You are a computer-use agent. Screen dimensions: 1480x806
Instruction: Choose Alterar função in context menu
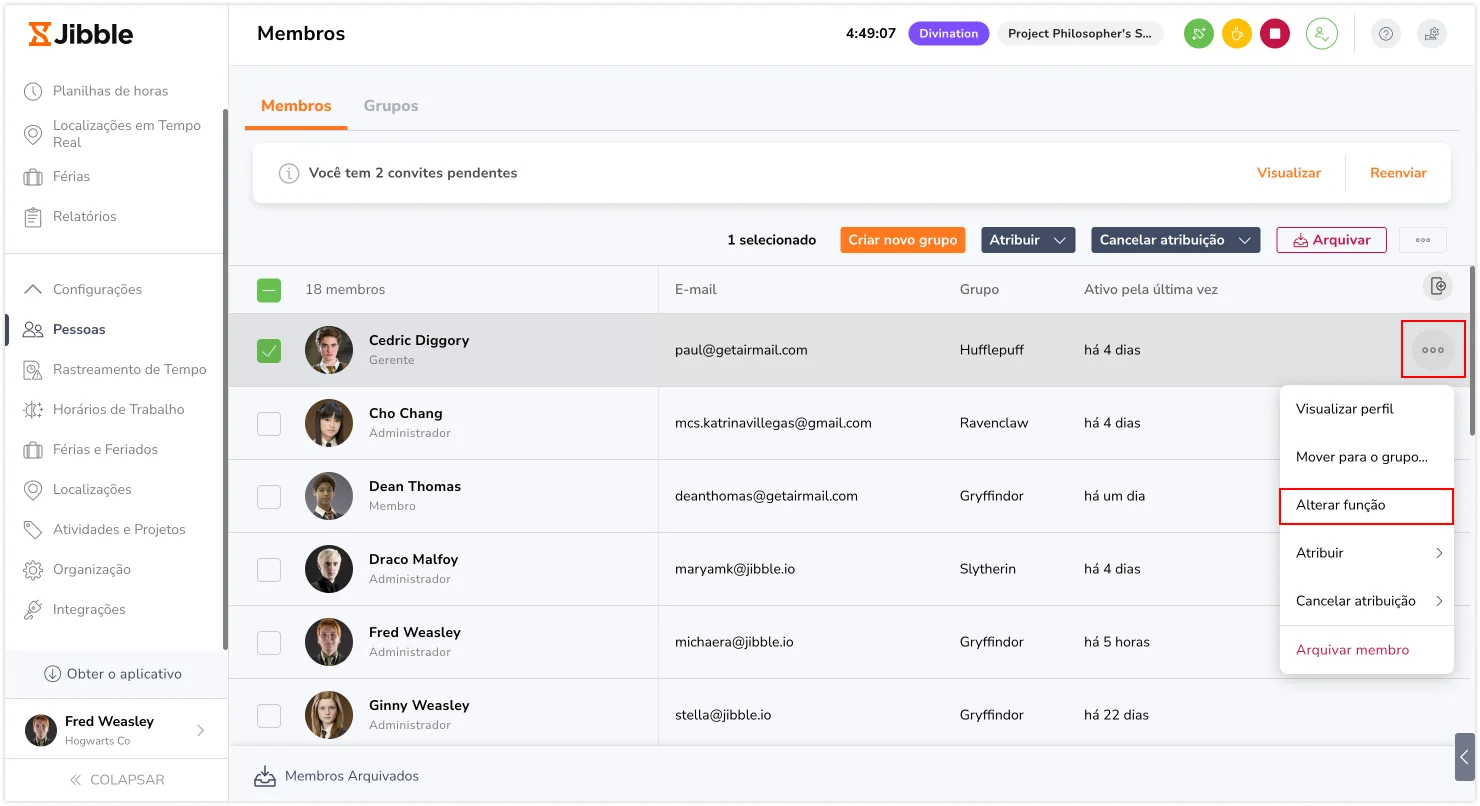click(1366, 506)
